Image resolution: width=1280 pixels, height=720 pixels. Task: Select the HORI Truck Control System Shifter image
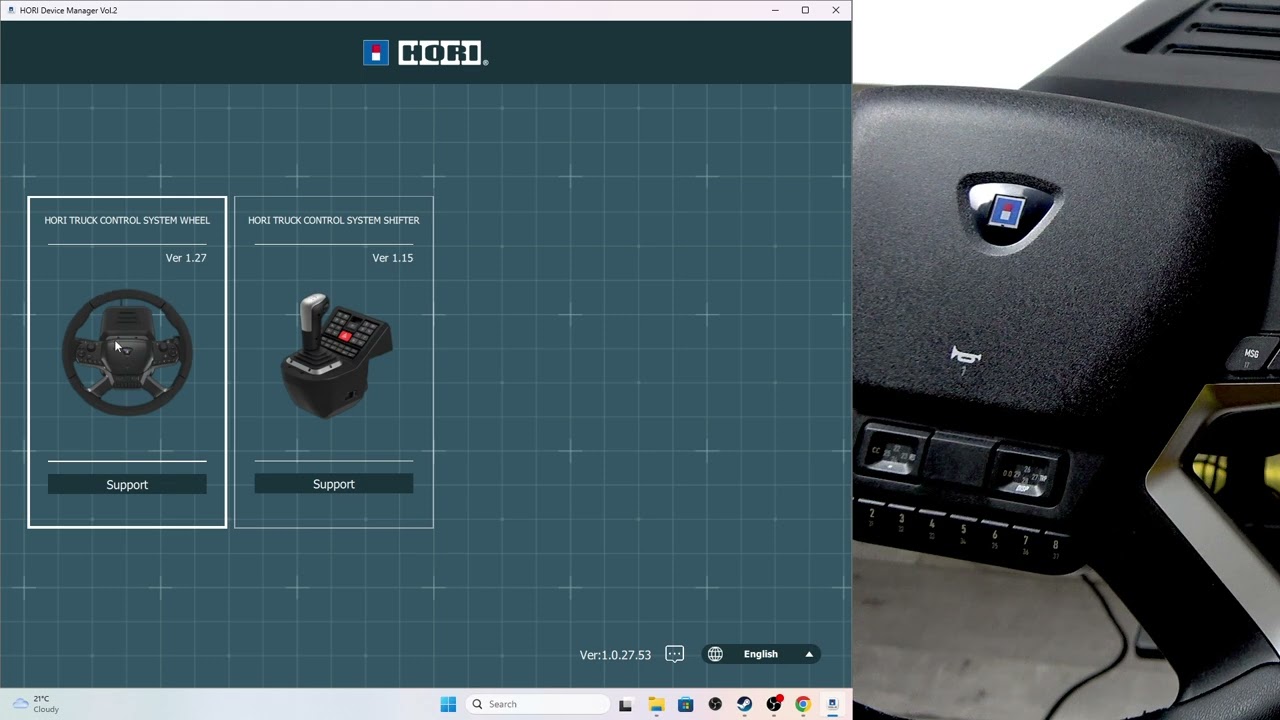(335, 355)
